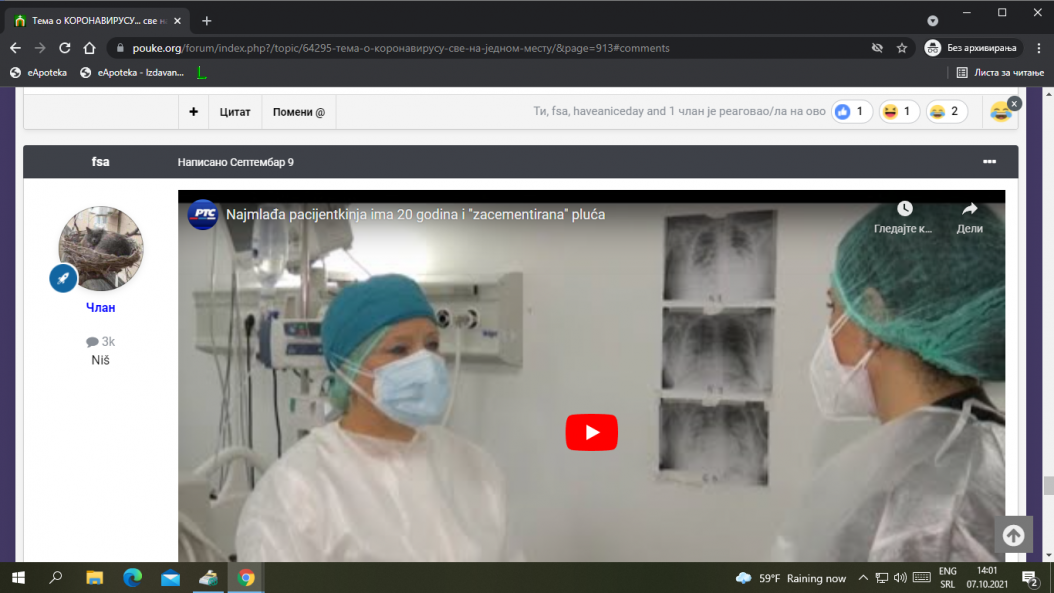The width and height of the screenshot is (1054, 593).
Task: Open a new browser tab
Action: [206, 21]
